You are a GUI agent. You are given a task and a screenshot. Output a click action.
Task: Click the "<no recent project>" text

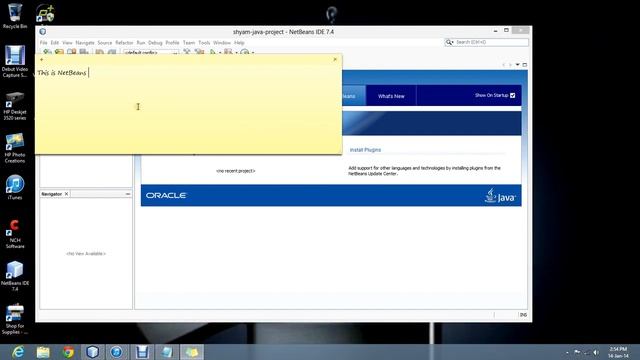click(x=236, y=171)
